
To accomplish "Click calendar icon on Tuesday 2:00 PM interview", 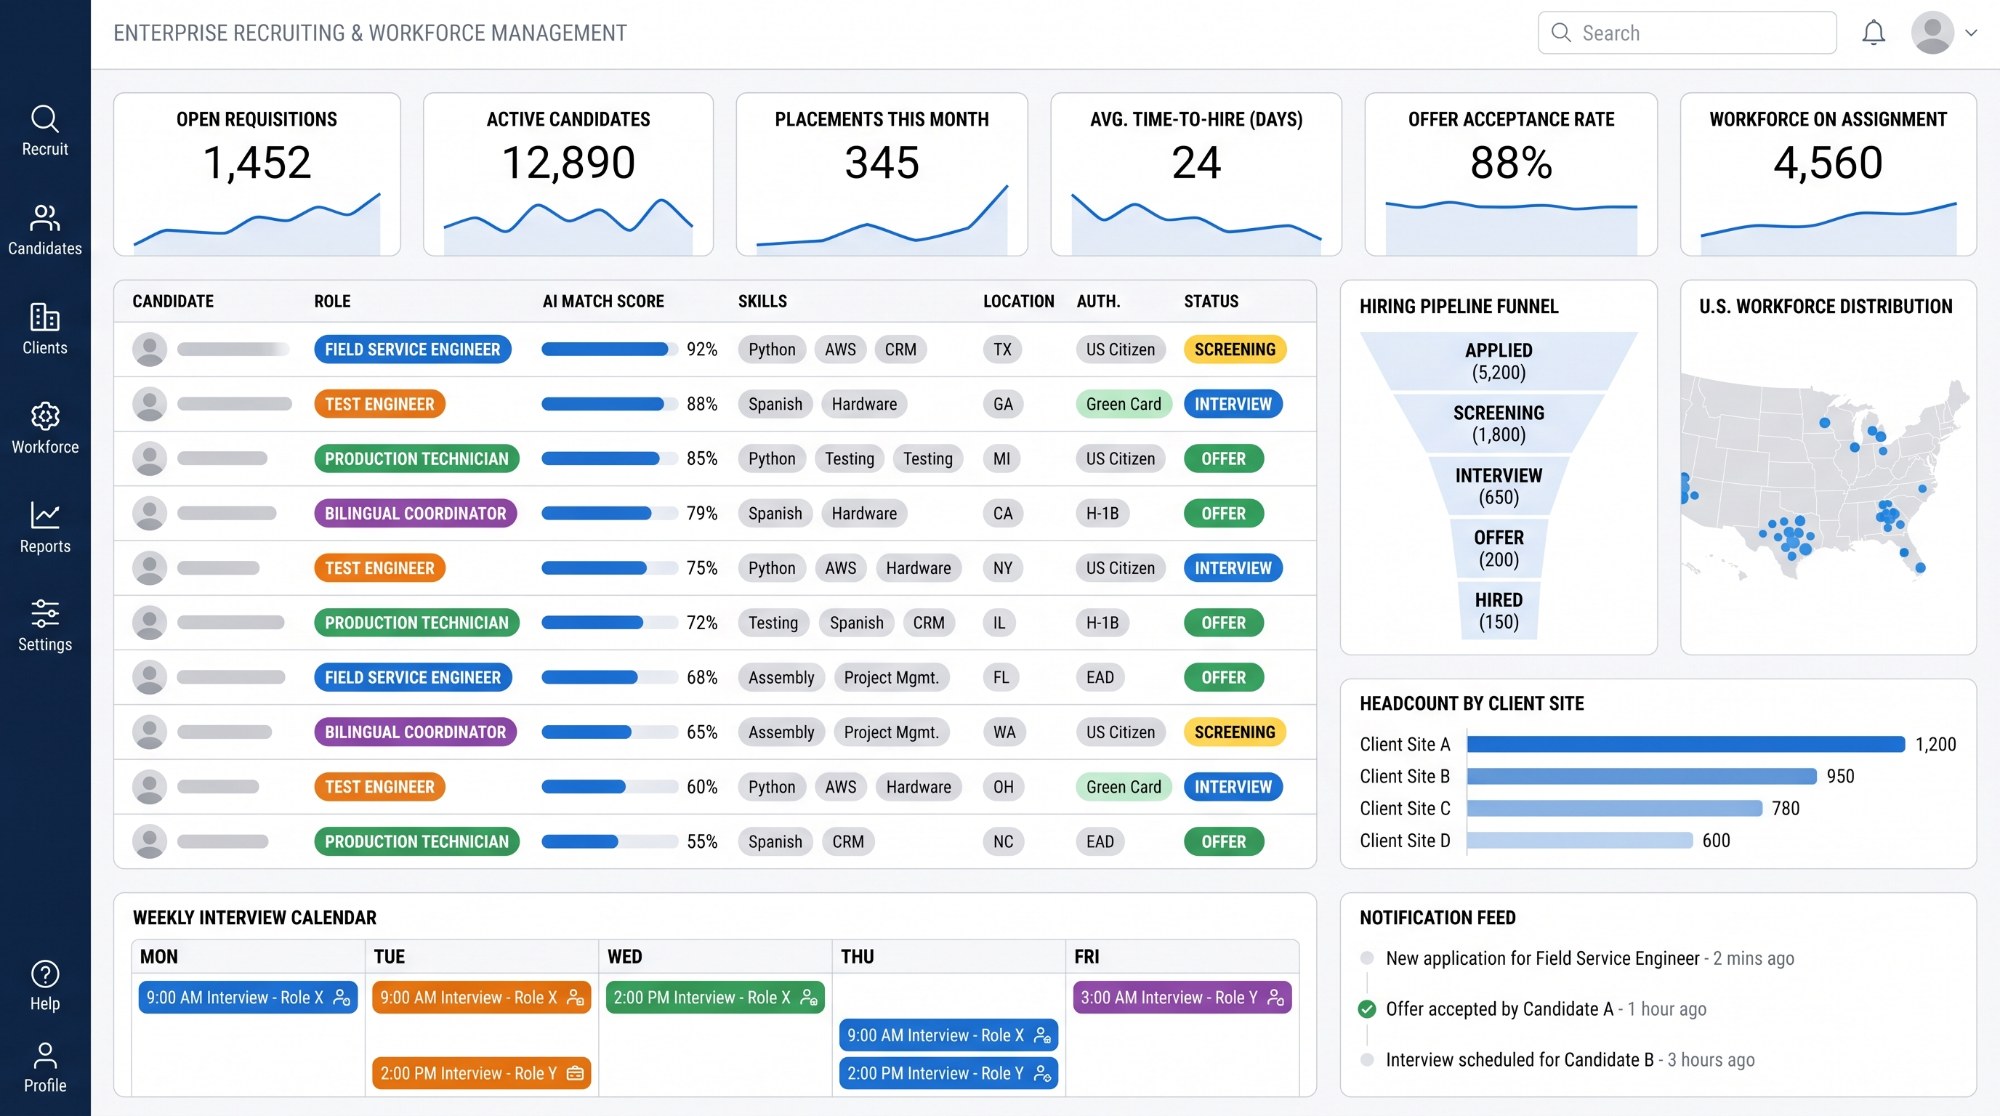I will [575, 1073].
